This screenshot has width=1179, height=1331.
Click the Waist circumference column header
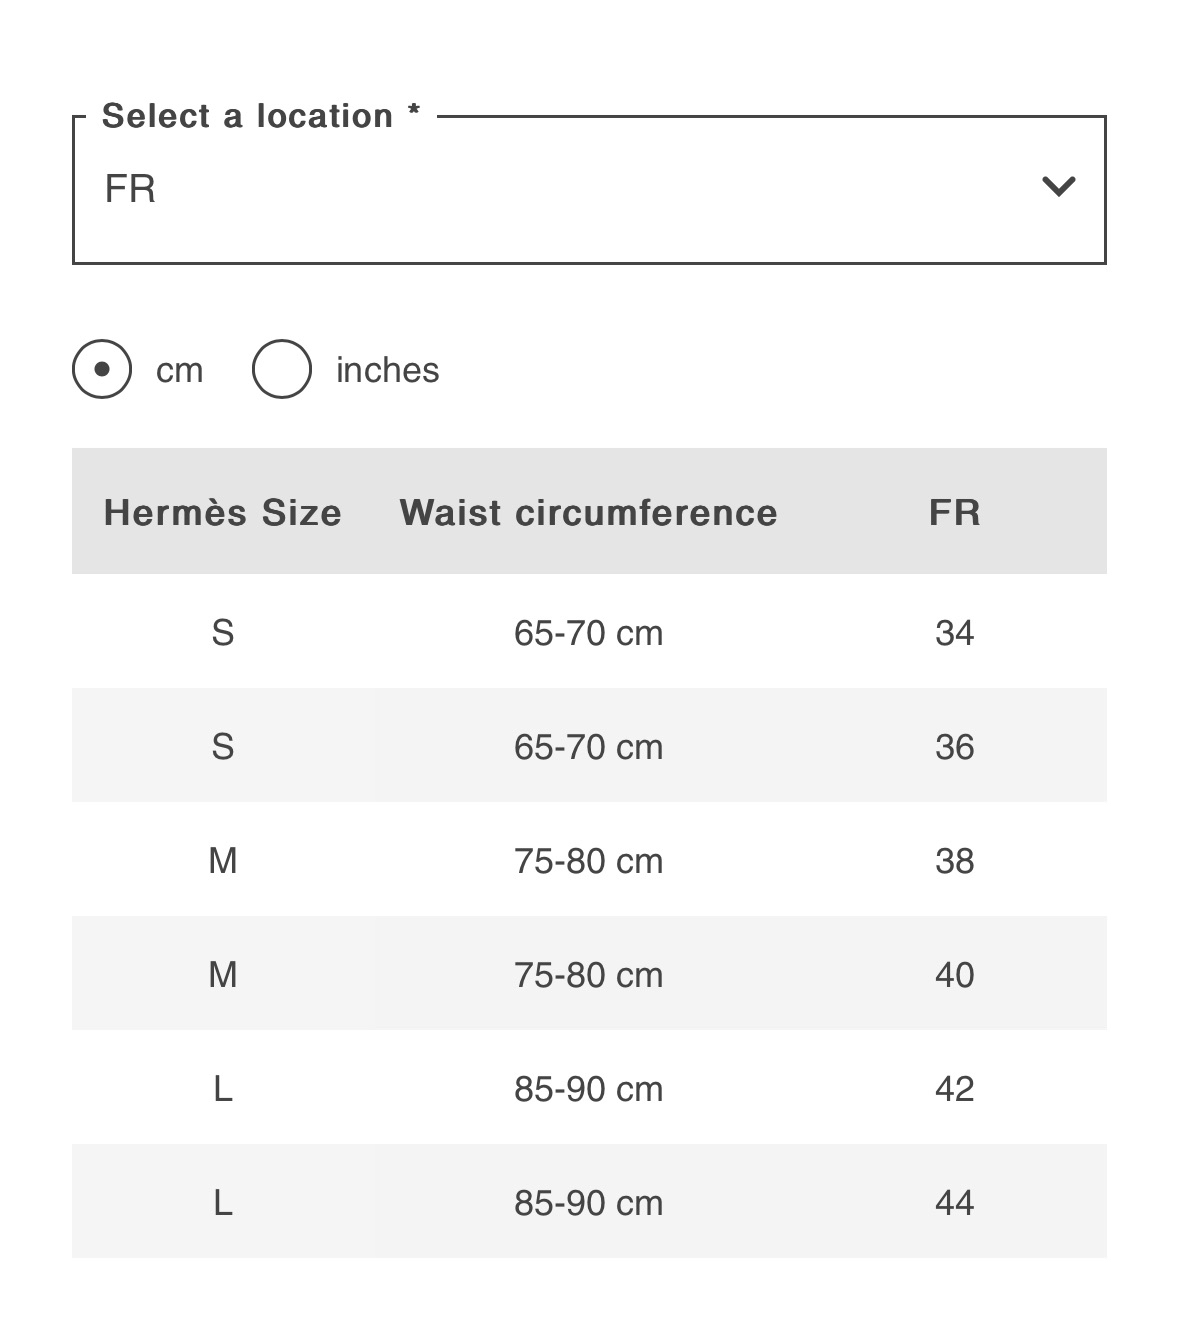[x=588, y=512]
